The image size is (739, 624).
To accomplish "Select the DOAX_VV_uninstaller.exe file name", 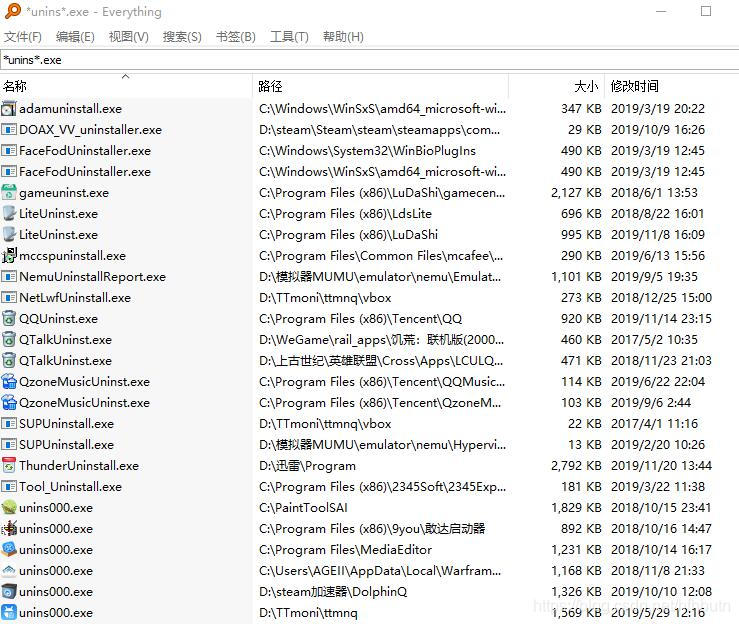I will coord(90,130).
